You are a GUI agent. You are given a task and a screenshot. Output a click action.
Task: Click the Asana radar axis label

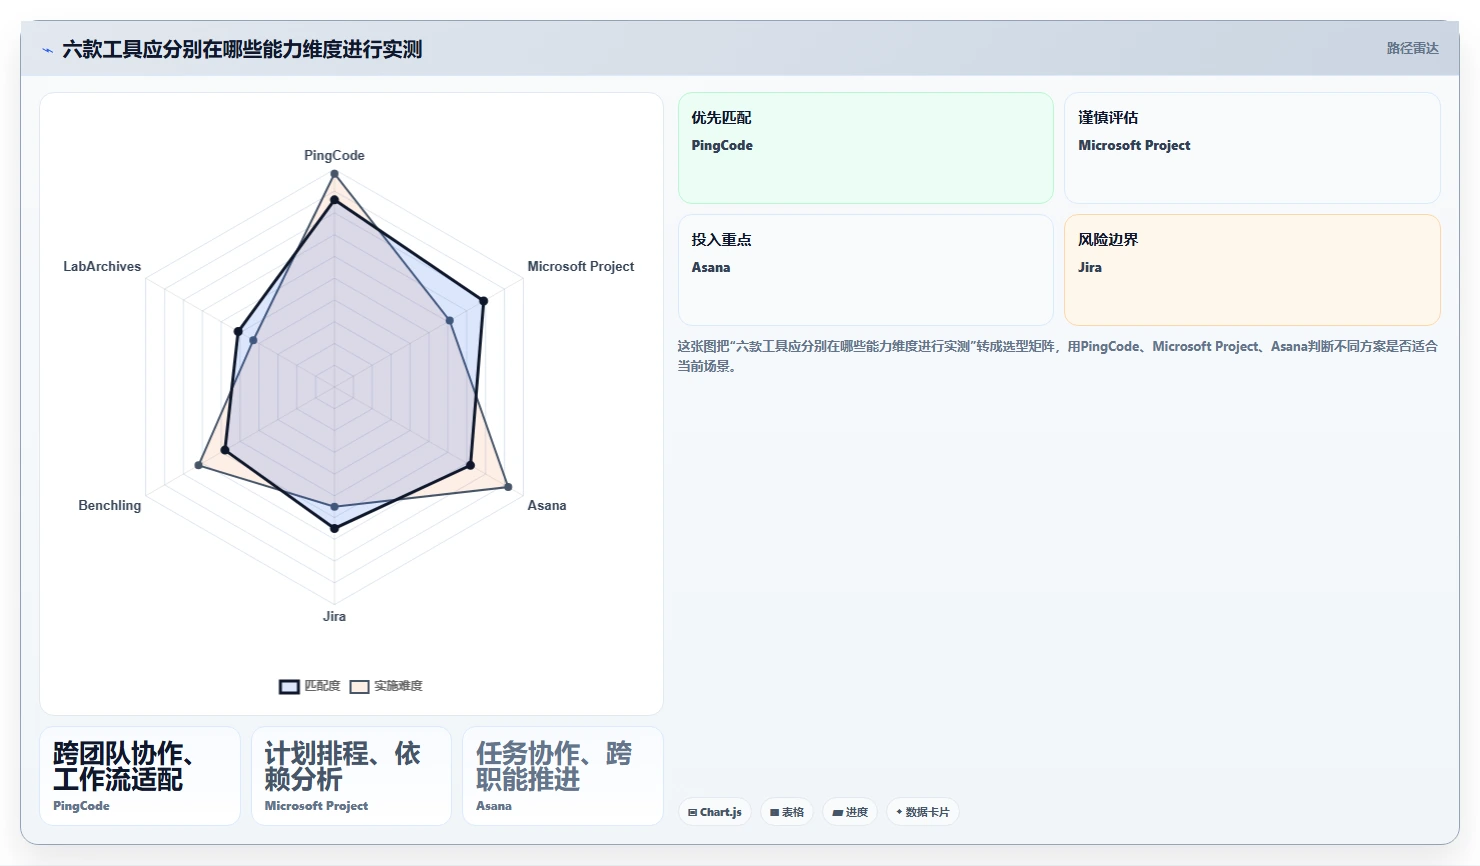tap(547, 505)
